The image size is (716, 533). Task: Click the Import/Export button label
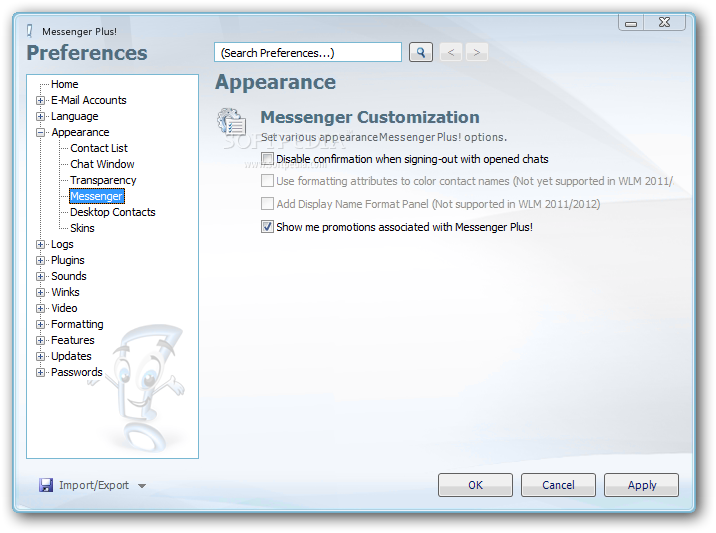pos(94,485)
